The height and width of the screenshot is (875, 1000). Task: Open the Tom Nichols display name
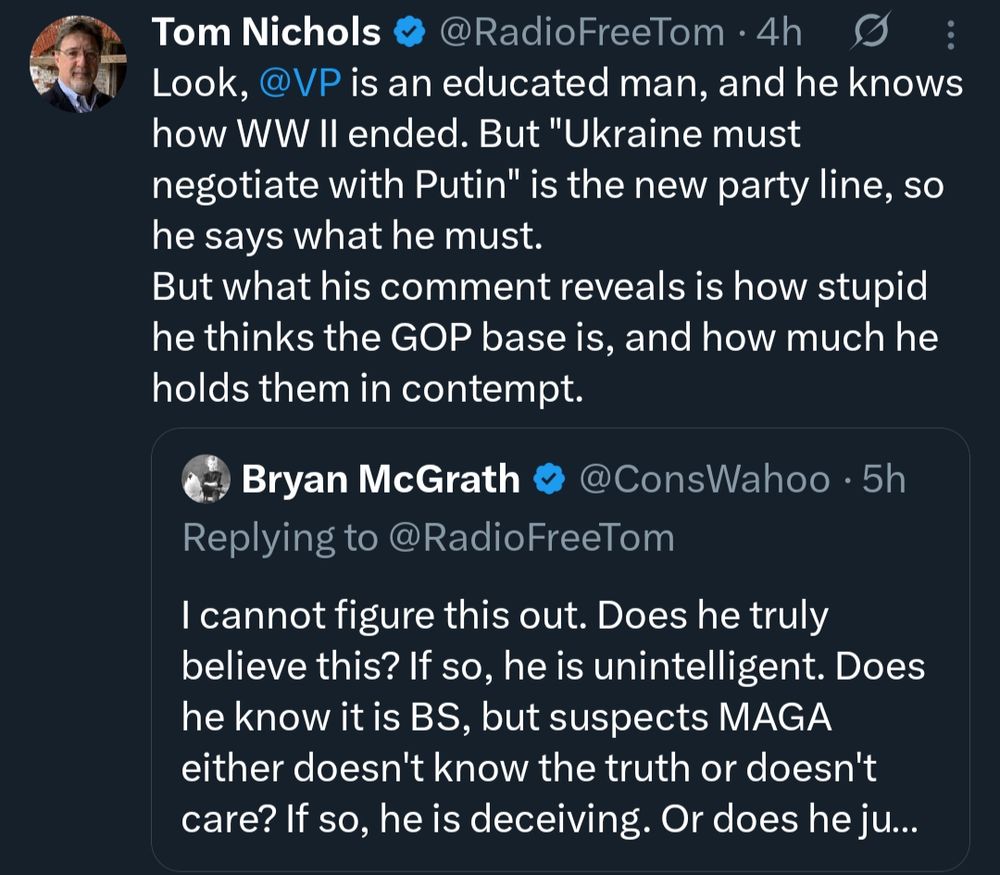(266, 32)
